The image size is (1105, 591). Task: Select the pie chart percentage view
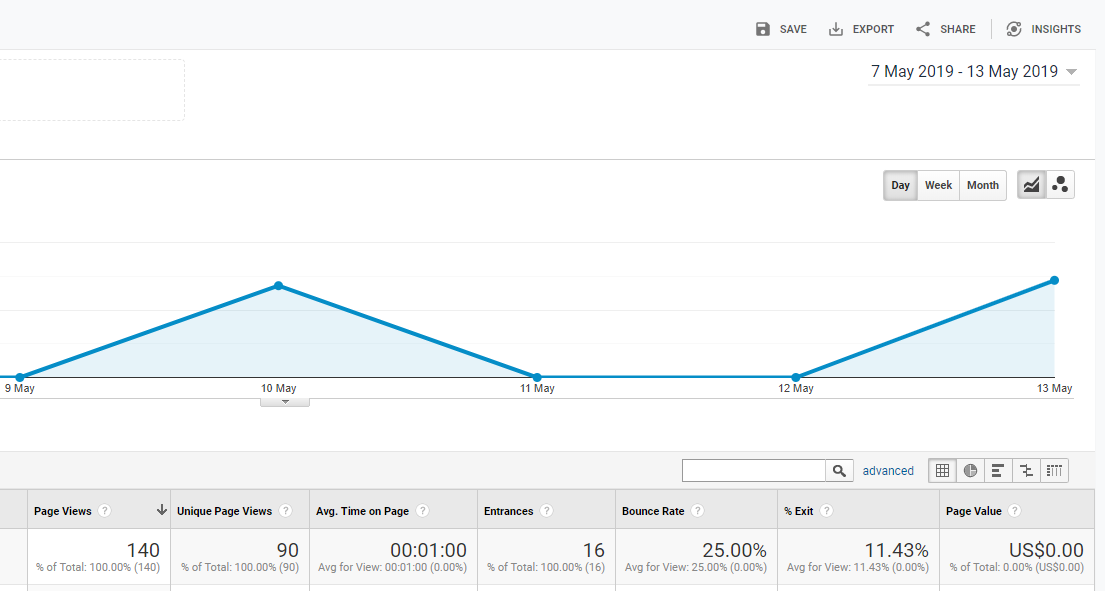tap(970, 471)
